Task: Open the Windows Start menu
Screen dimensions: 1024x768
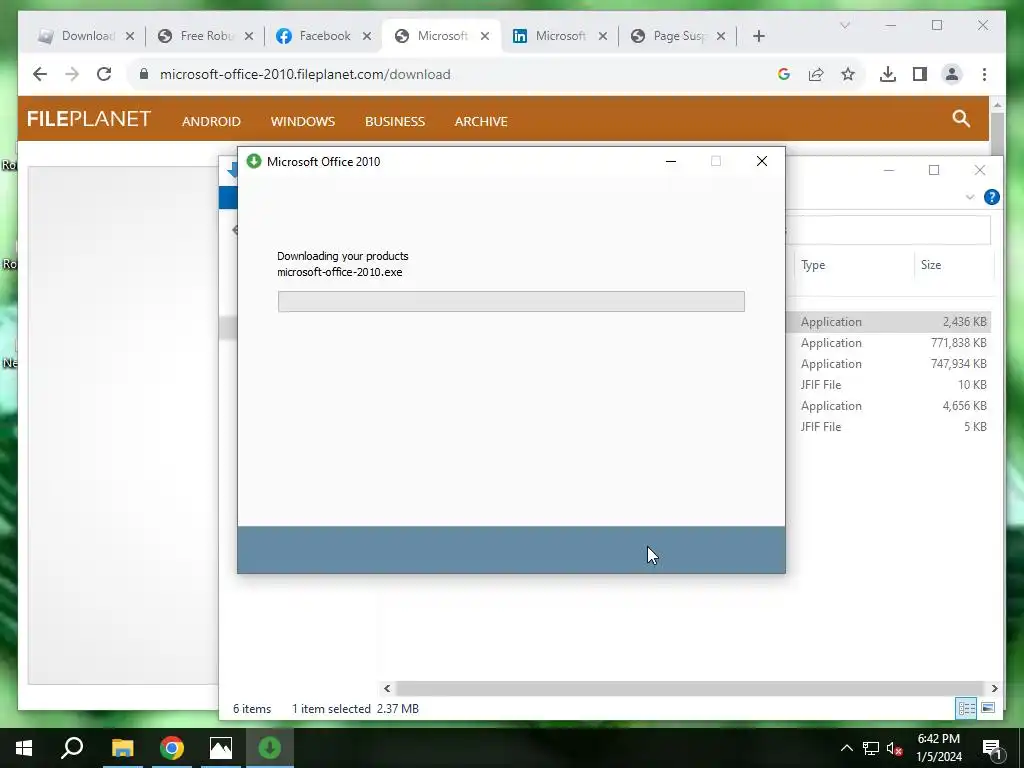Action: click(x=24, y=748)
